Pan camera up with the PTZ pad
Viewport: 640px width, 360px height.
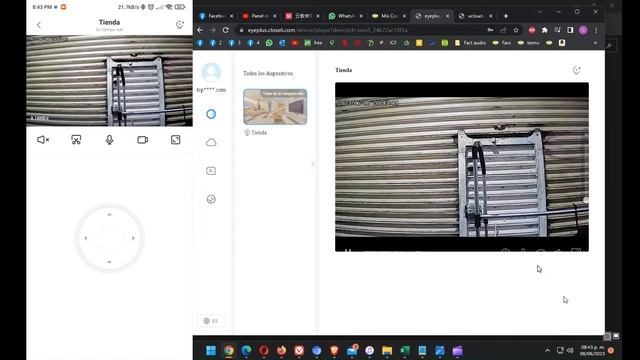(109, 214)
